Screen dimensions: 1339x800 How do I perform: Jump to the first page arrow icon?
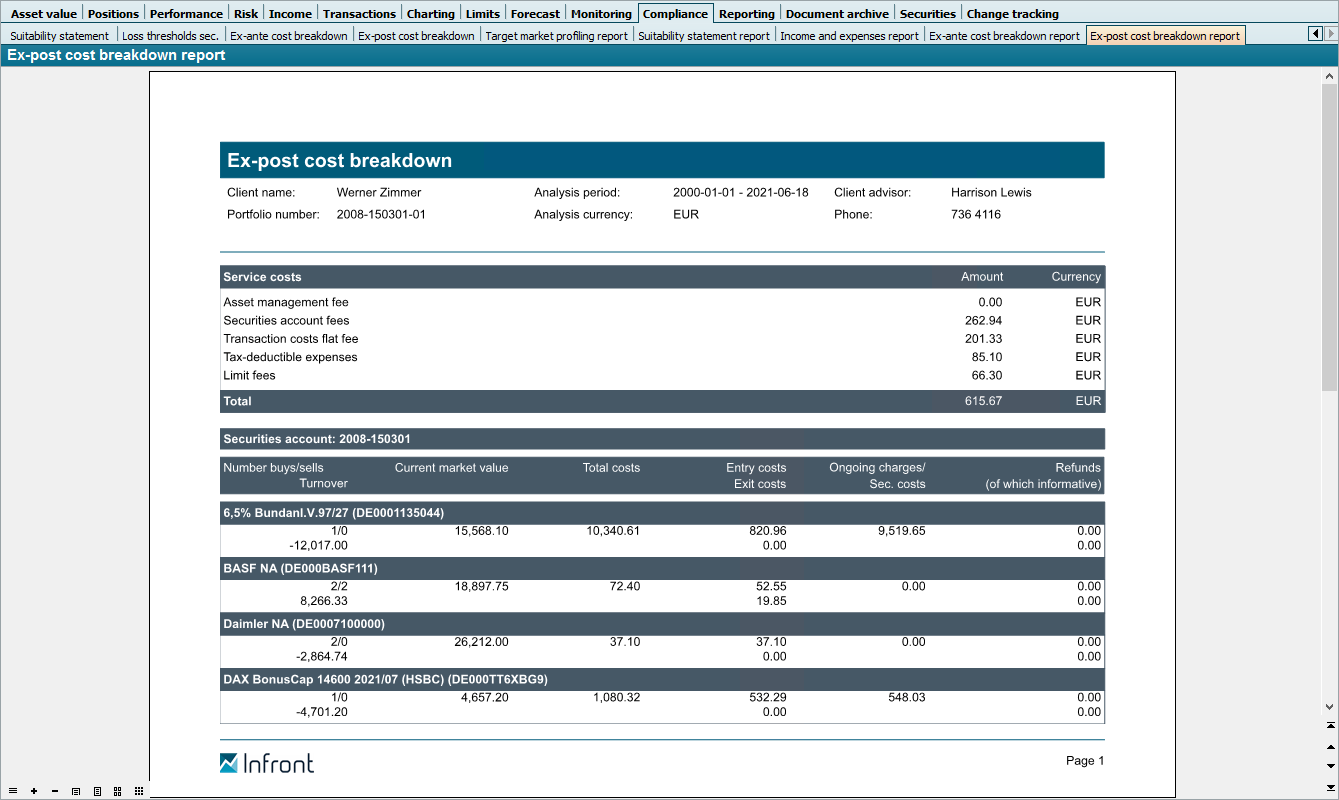[1330, 725]
